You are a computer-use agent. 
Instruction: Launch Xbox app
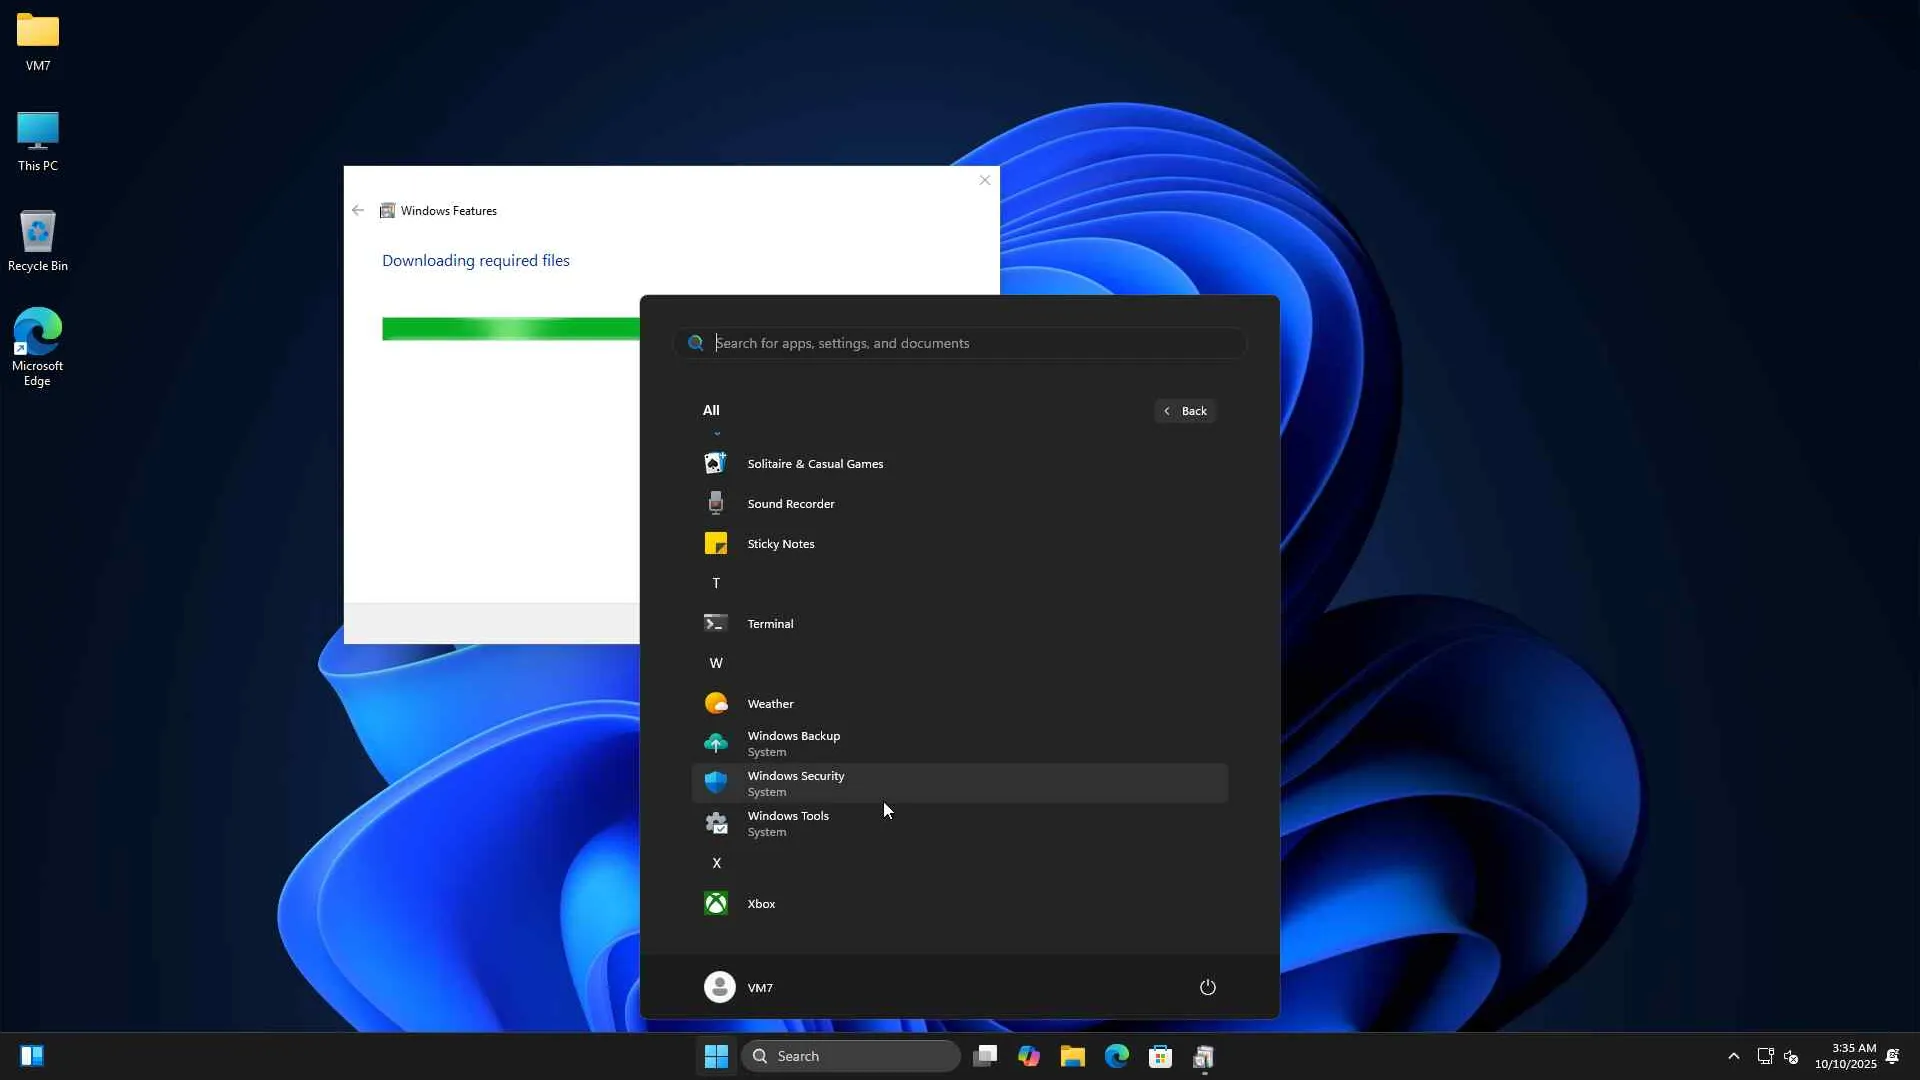coord(761,904)
